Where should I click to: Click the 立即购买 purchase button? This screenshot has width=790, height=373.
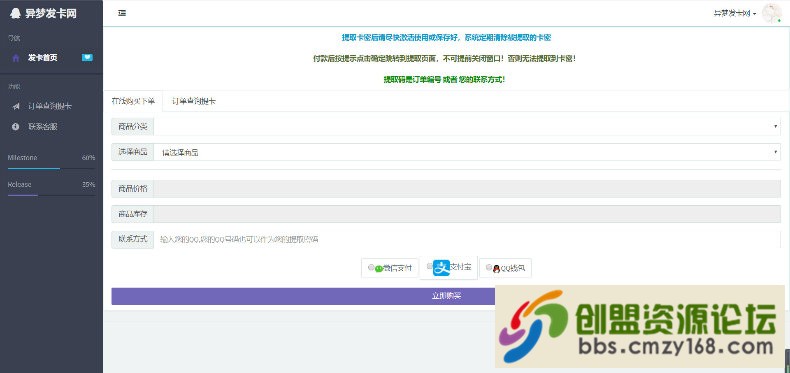[446, 296]
